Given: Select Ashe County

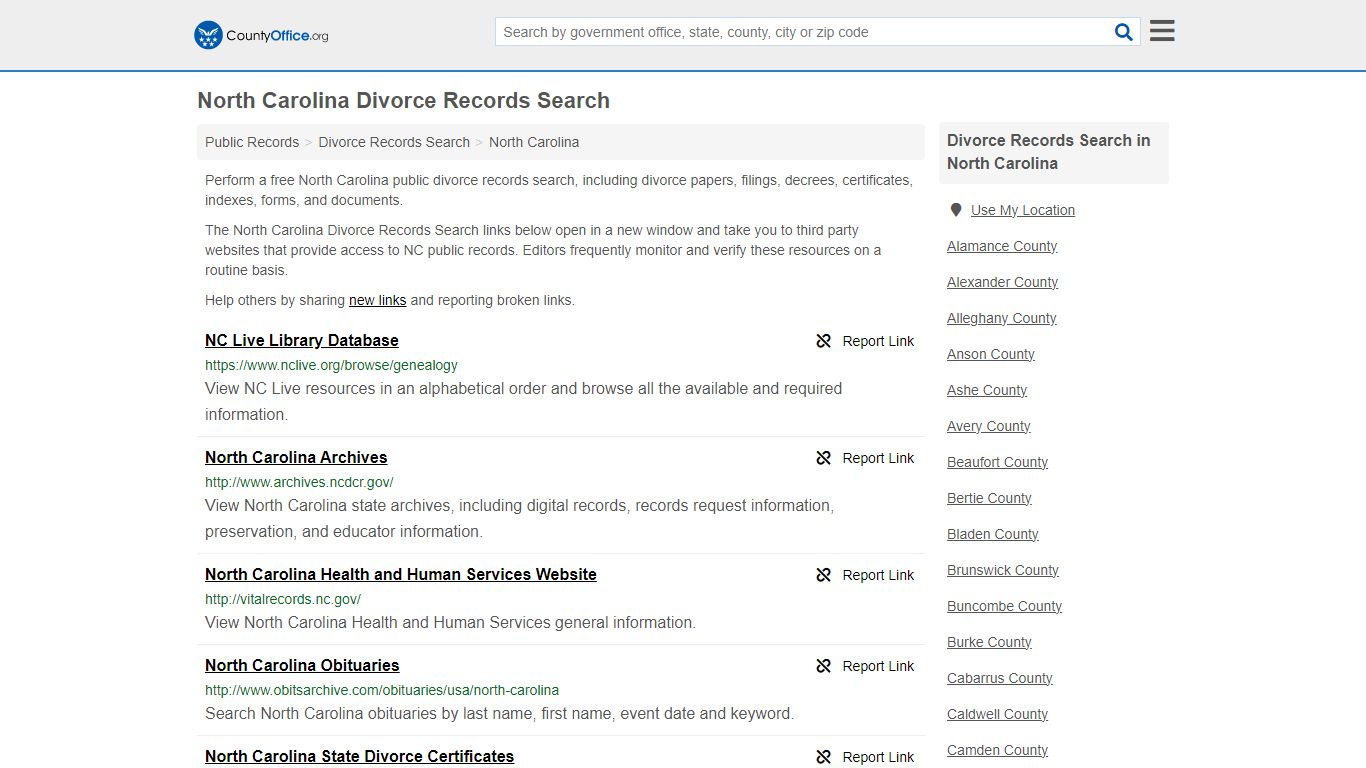Looking at the screenshot, I should point(987,390).
